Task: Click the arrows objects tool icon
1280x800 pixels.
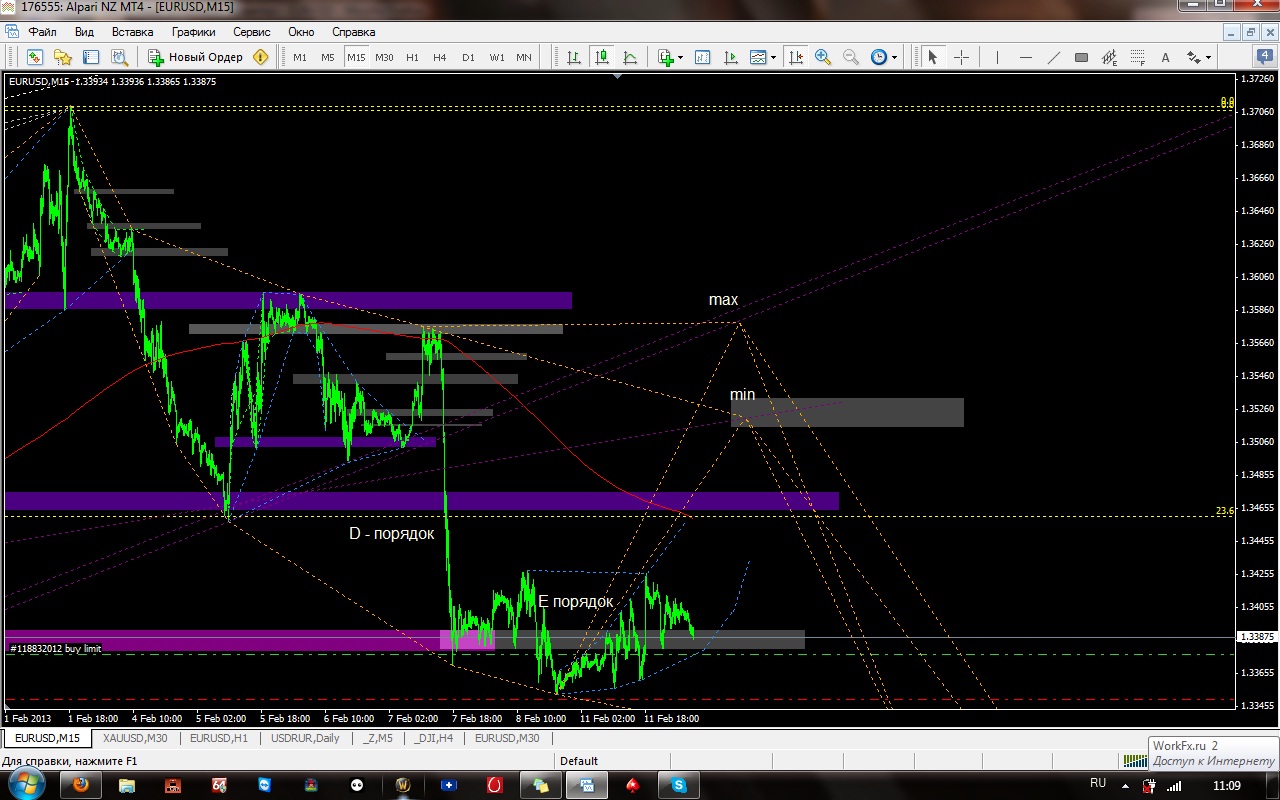Action: coord(1194,57)
